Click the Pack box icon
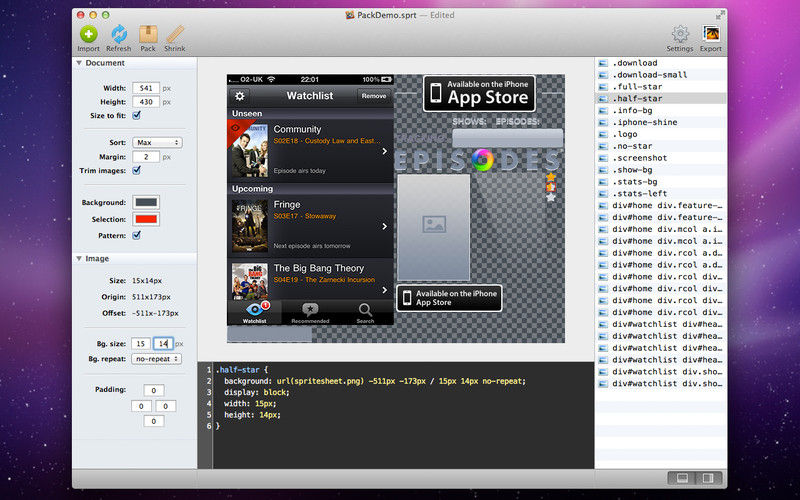Screen dimensions: 800x500 [148, 35]
